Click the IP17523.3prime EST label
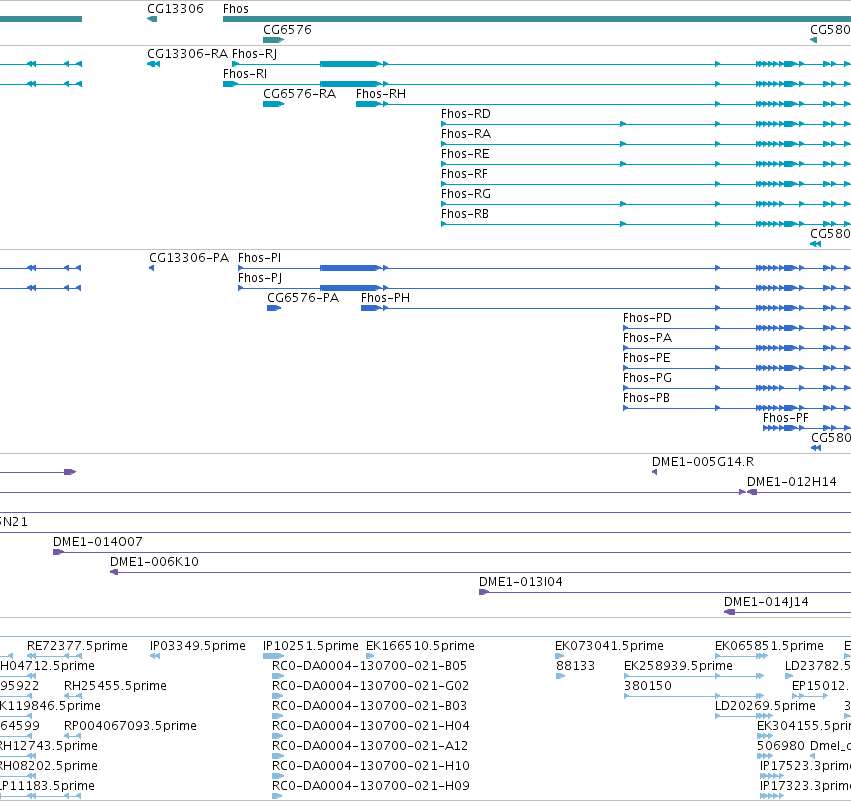Screen dimensions: 851x801 coord(805,767)
